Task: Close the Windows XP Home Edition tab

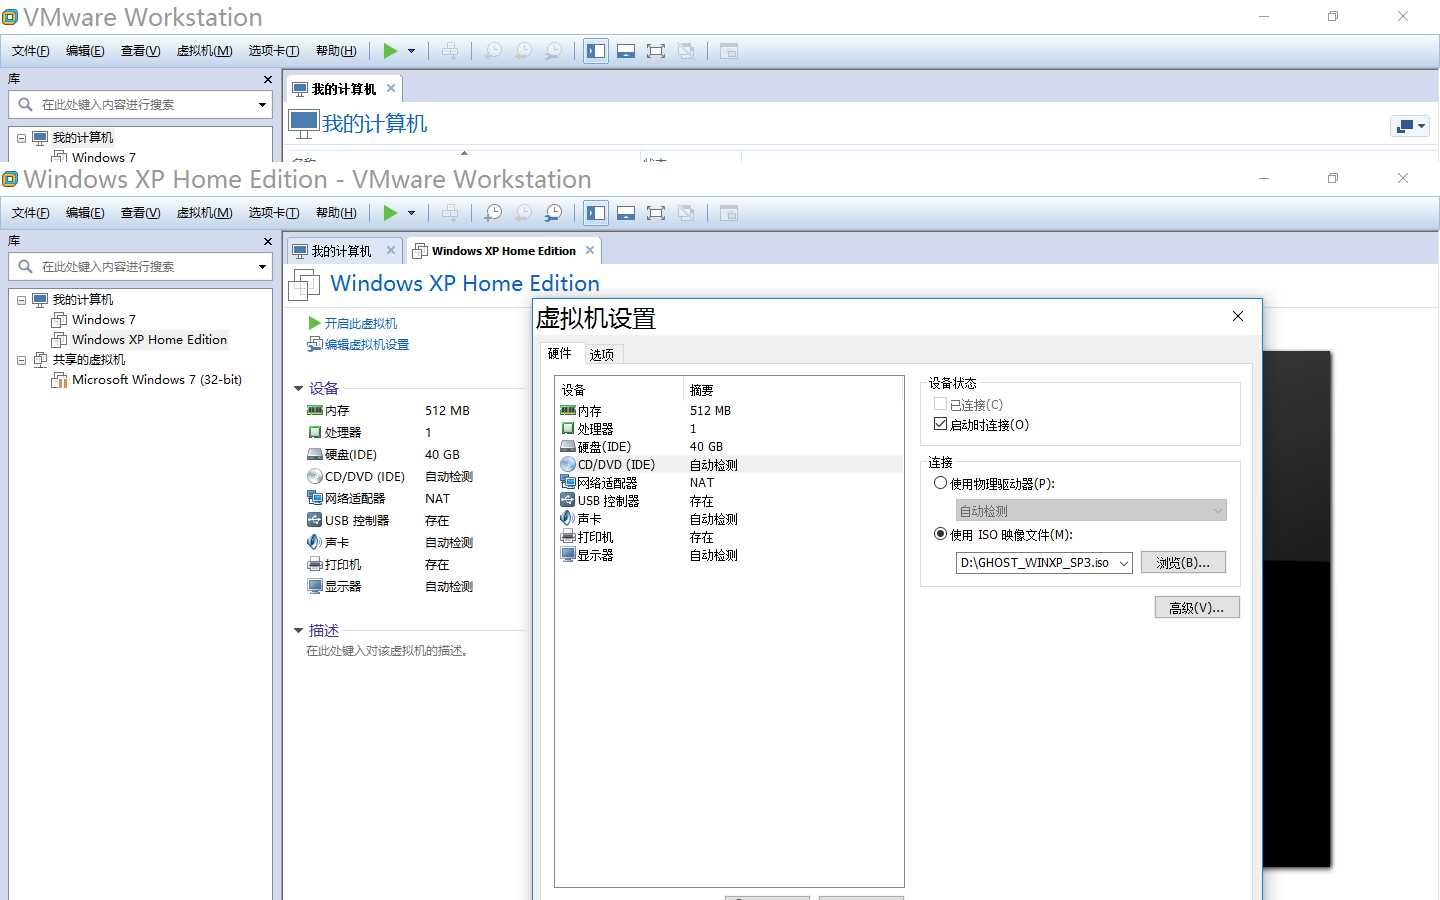Action: (x=590, y=250)
